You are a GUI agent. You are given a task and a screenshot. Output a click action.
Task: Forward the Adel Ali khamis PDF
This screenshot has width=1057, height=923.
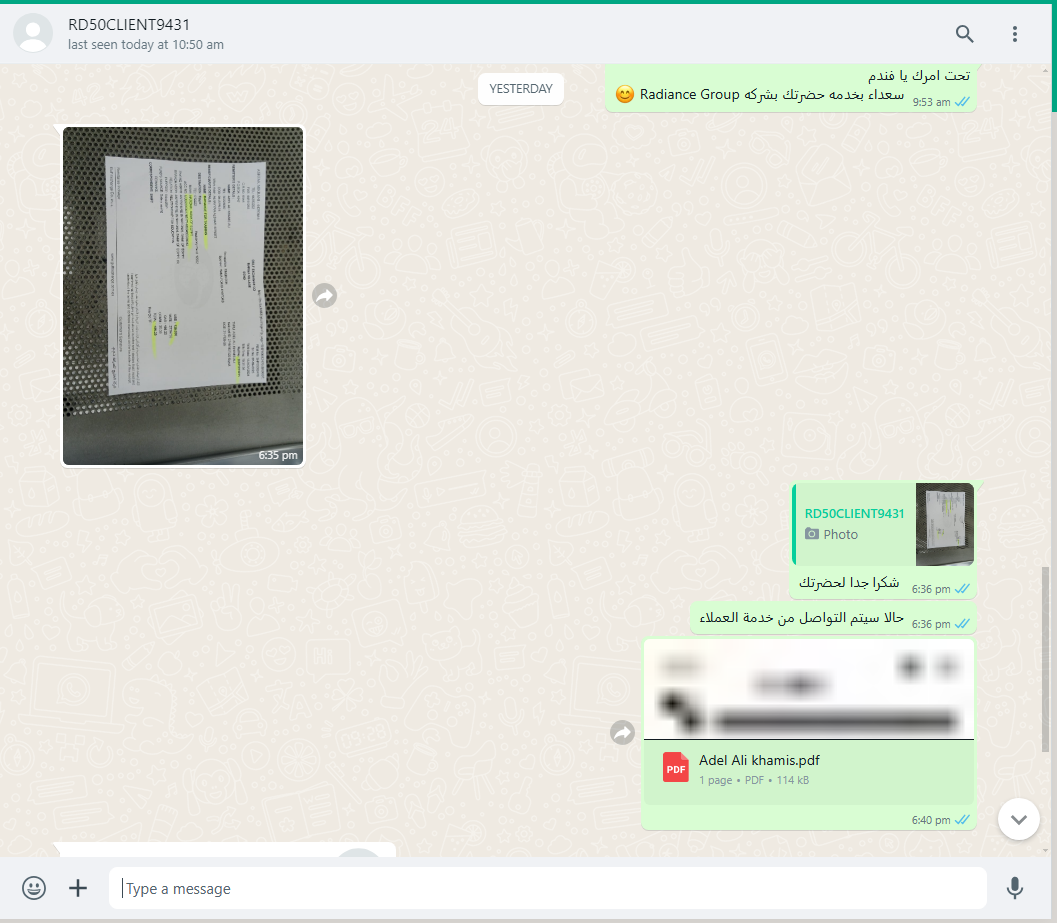(x=622, y=732)
